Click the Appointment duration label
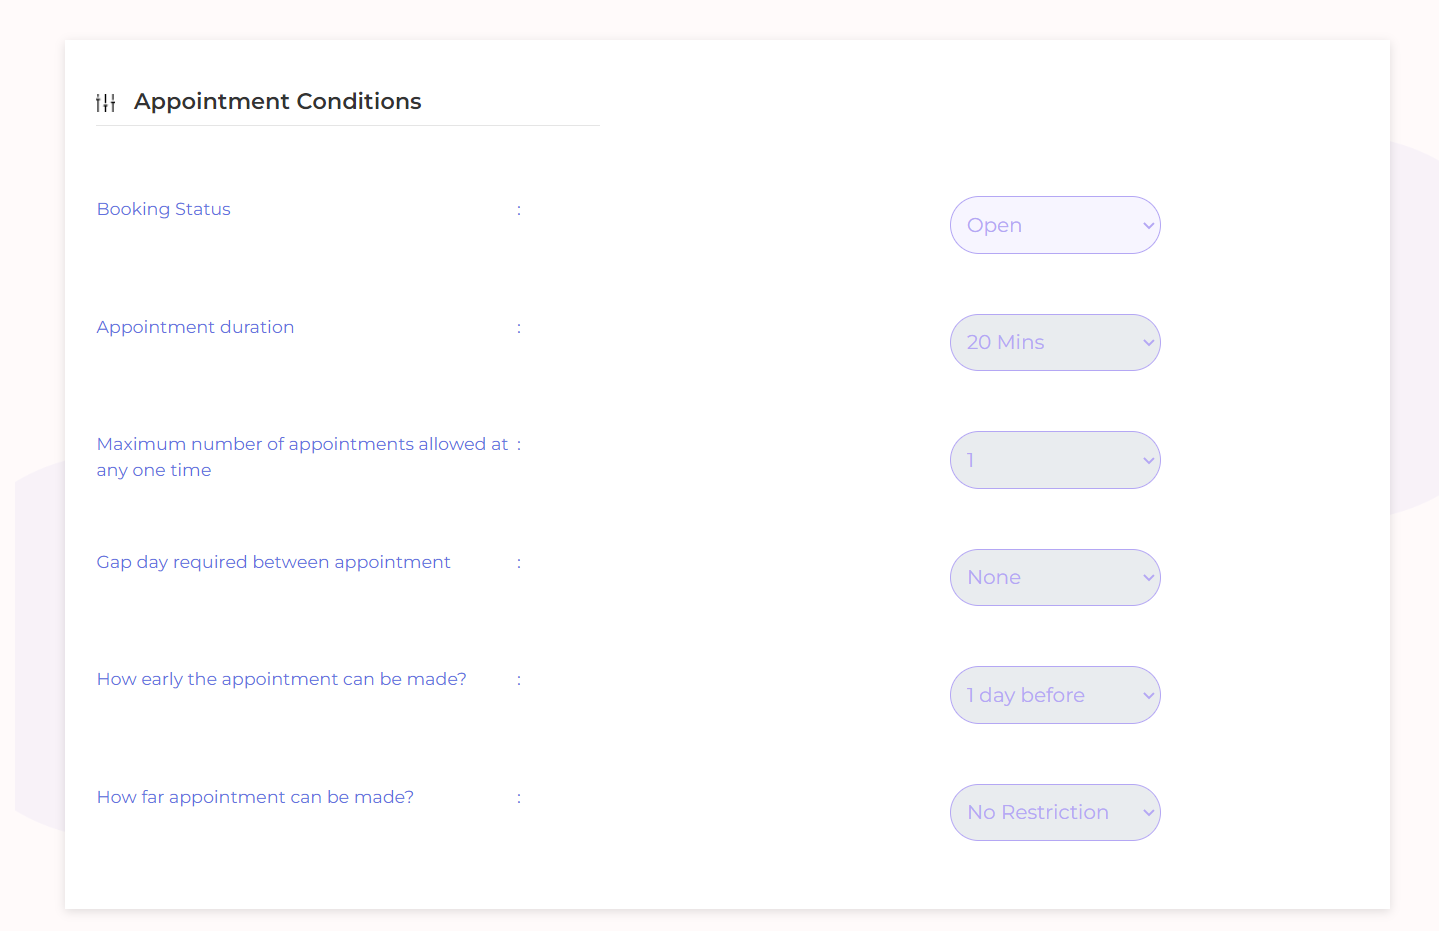Image resolution: width=1439 pixels, height=931 pixels. coord(195,327)
